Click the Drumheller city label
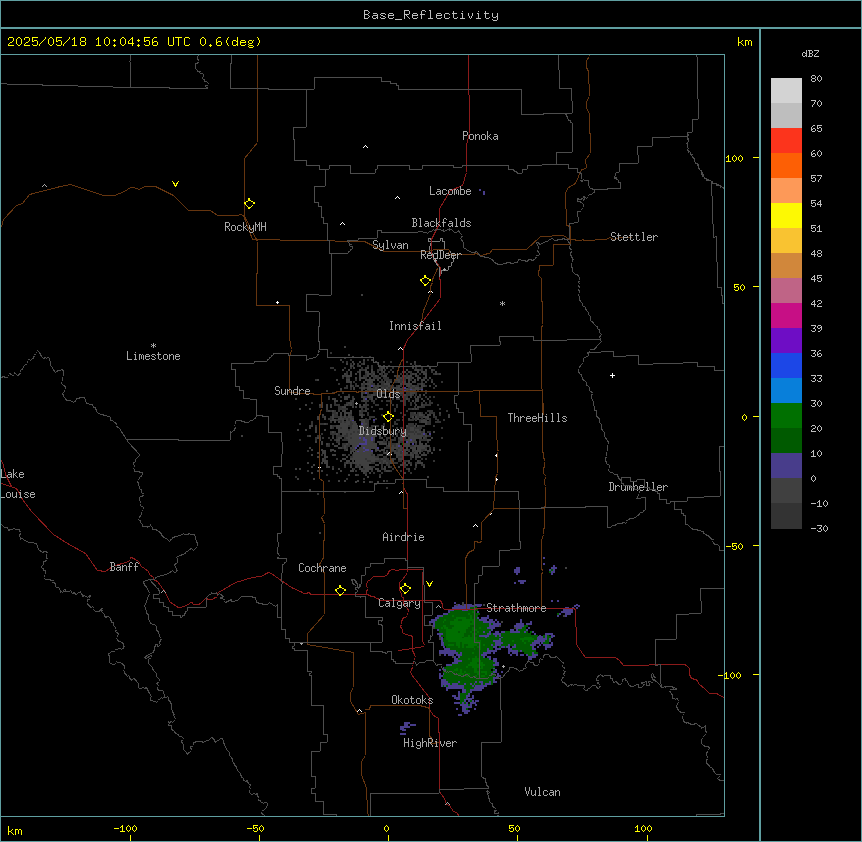 [638, 487]
